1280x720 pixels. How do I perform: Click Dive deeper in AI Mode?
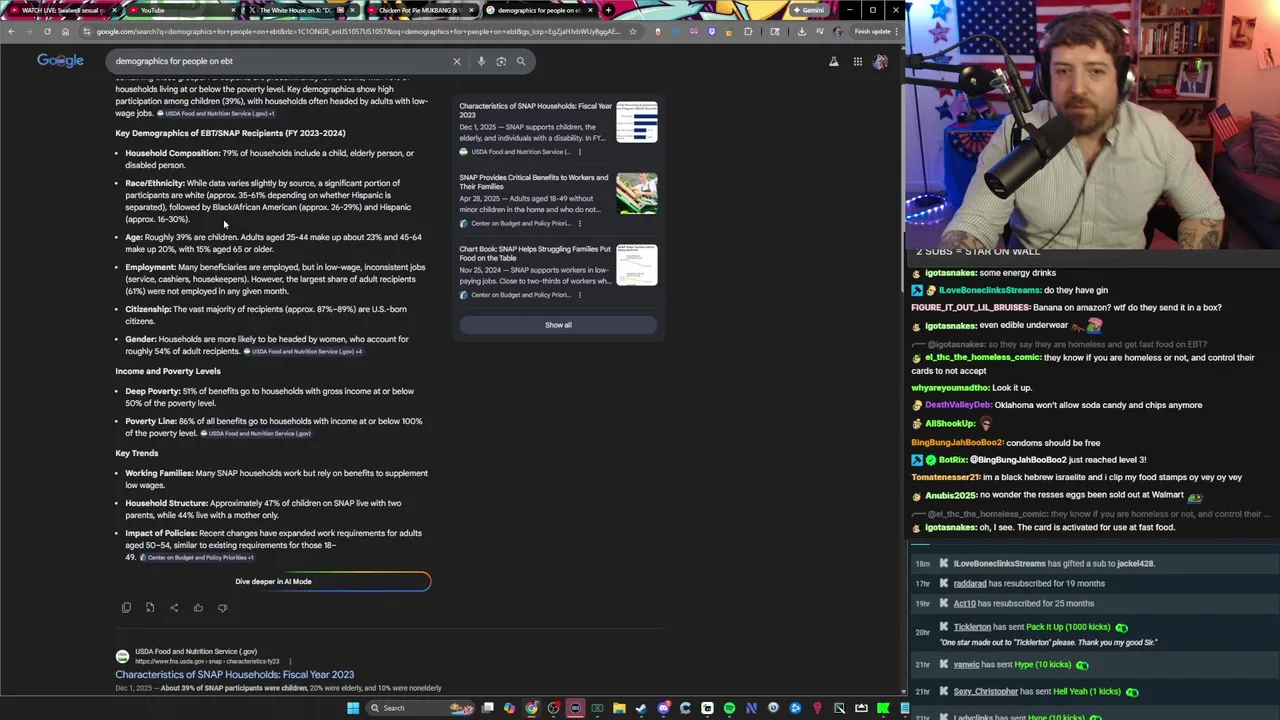pyautogui.click(x=273, y=581)
